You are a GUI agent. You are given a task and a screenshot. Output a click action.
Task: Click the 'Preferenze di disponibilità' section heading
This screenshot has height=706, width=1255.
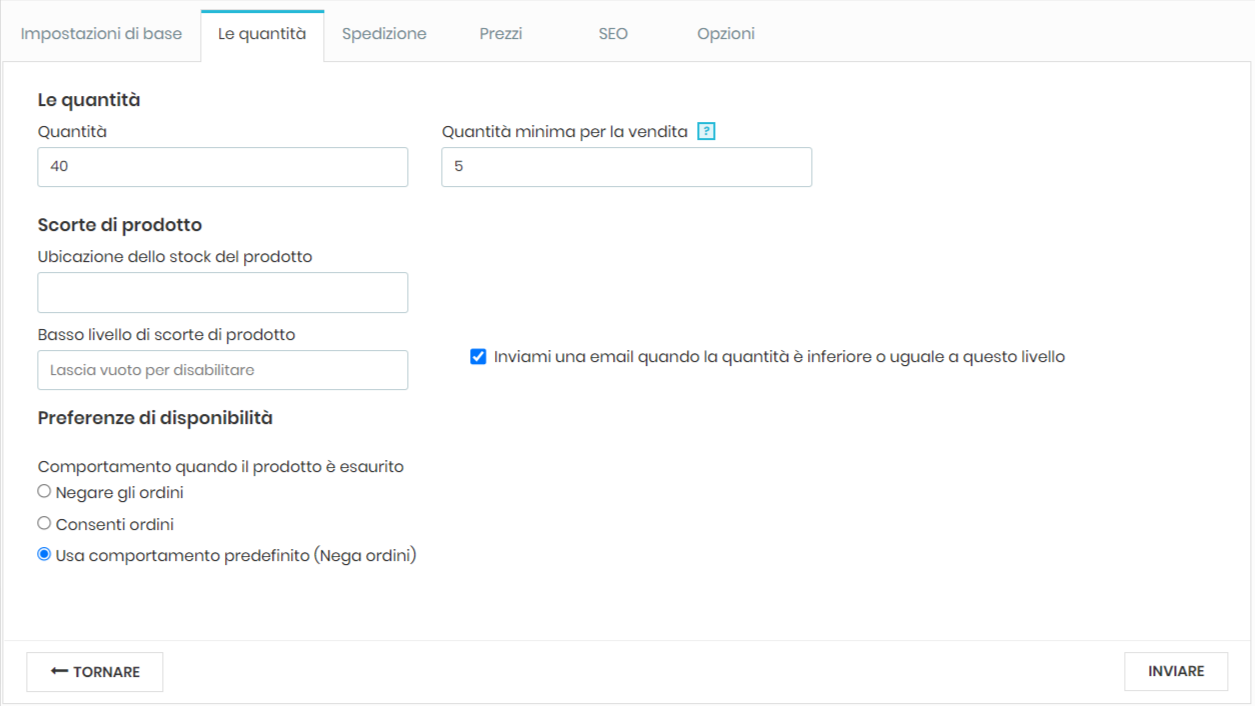pyautogui.click(x=155, y=418)
